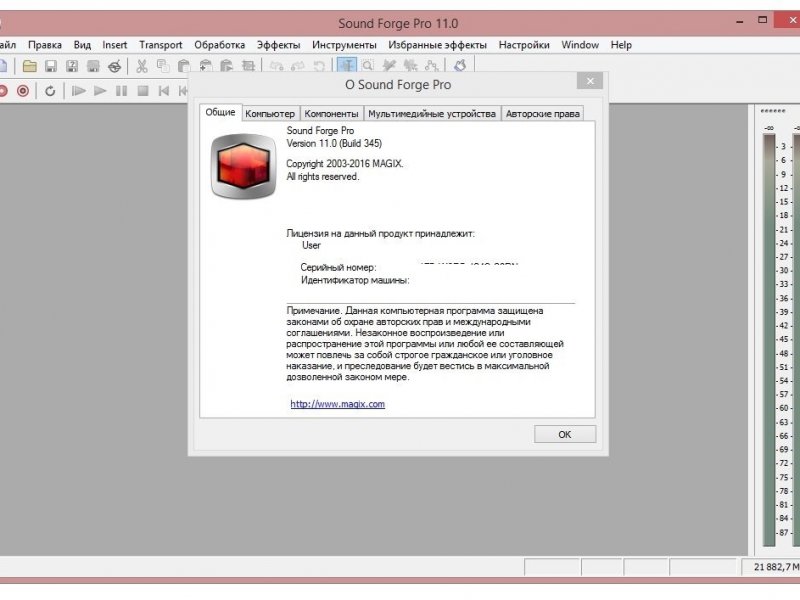The width and height of the screenshot is (800, 600).
Task: Click the Идентификатор машины label
Action: coord(355,280)
